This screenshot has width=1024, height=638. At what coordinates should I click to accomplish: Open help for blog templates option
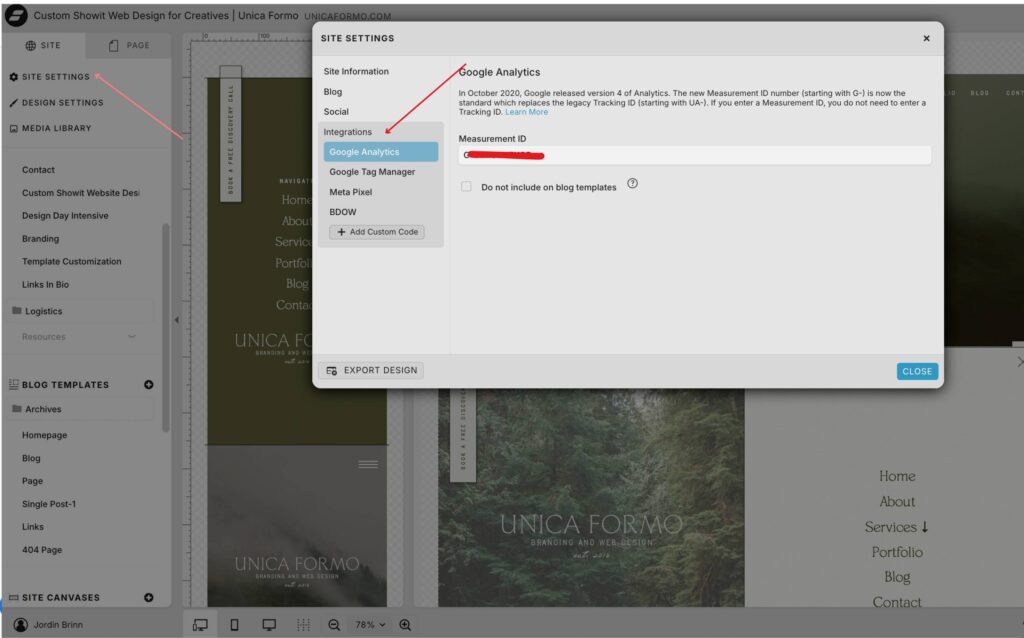[632, 185]
